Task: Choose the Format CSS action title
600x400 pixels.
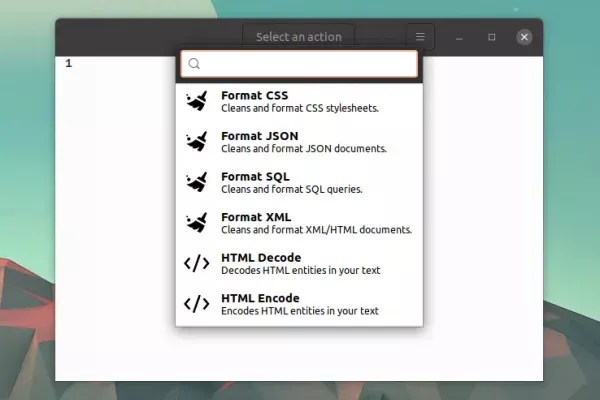Action: [254, 95]
